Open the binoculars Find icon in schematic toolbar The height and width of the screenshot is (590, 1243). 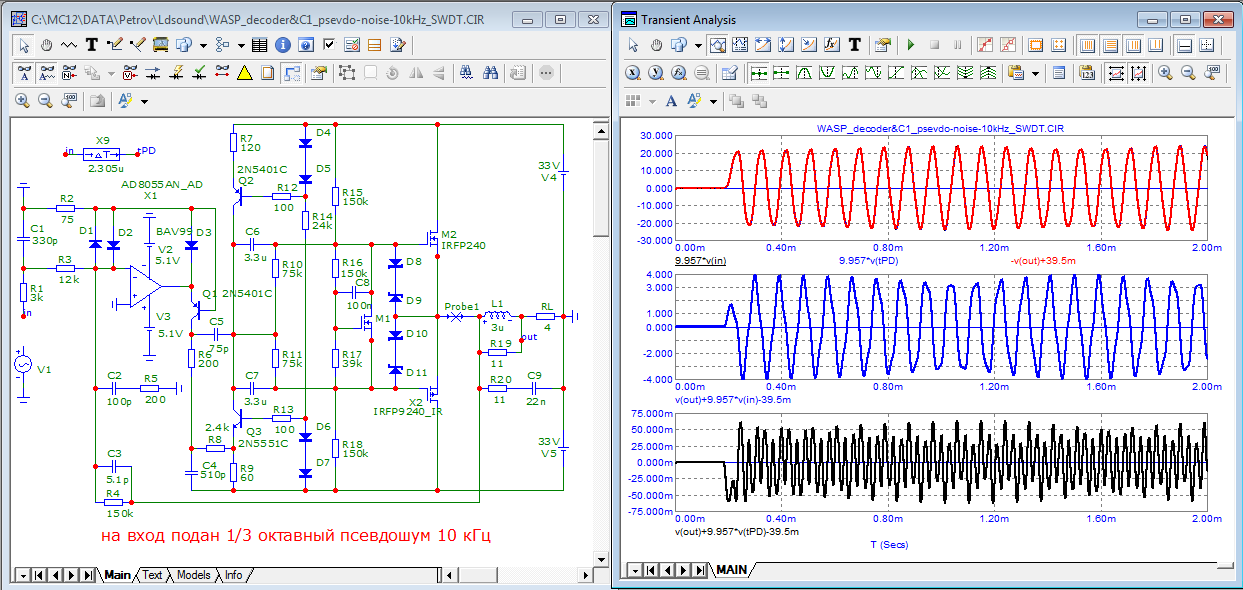(491, 72)
